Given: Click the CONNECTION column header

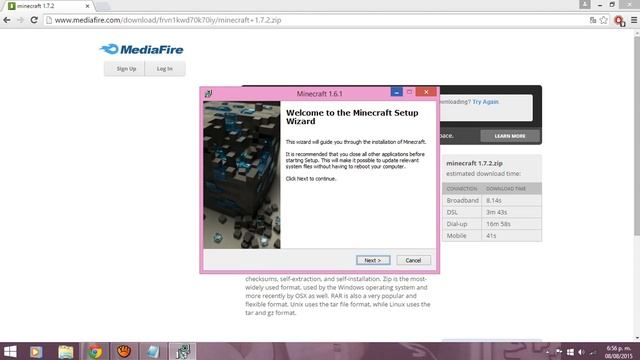Looking at the screenshot, I should pyautogui.click(x=462, y=189).
